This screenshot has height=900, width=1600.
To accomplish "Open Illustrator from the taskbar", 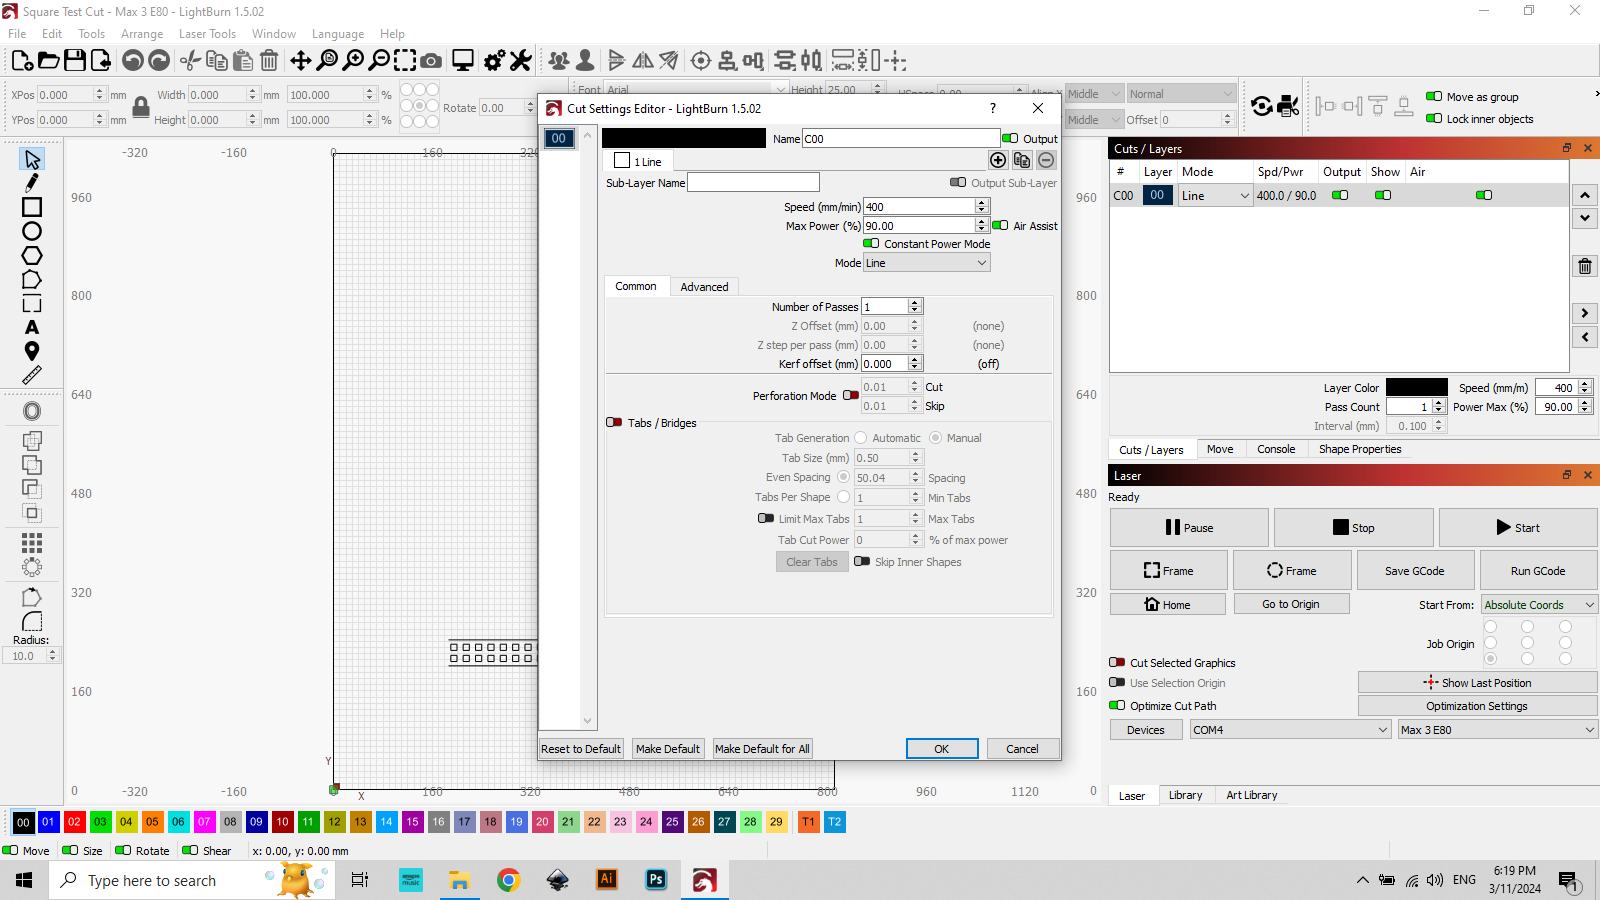I will [x=607, y=880].
